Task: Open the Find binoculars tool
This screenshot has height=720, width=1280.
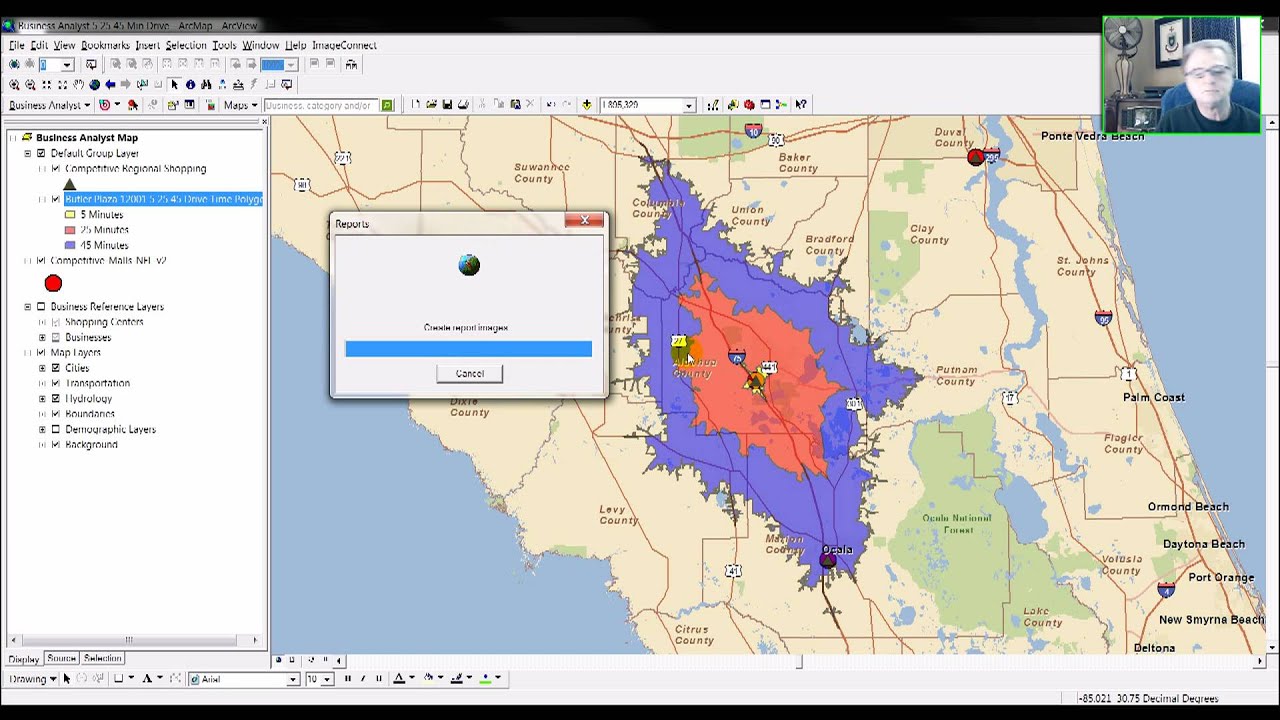Action: coord(206,85)
